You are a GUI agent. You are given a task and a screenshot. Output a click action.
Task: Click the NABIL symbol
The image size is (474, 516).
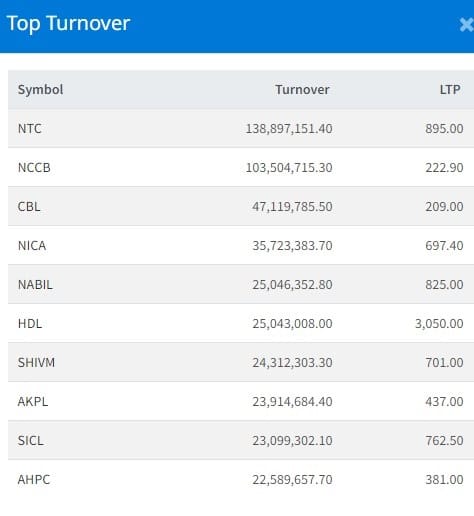35,285
